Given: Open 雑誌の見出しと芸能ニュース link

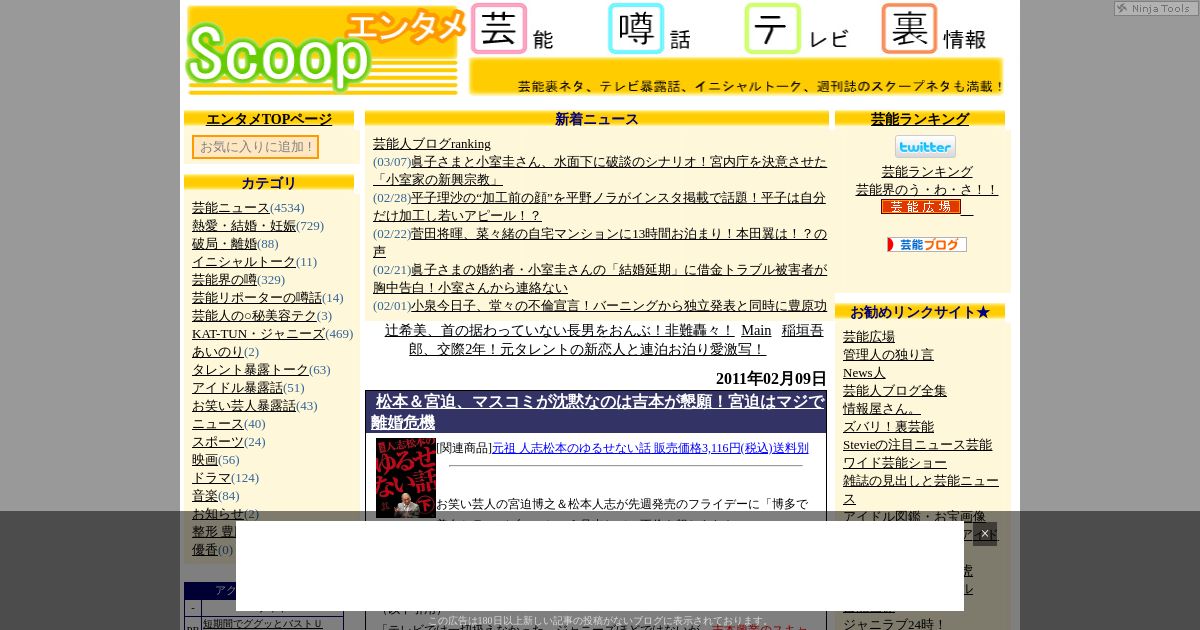Looking at the screenshot, I should [921, 490].
